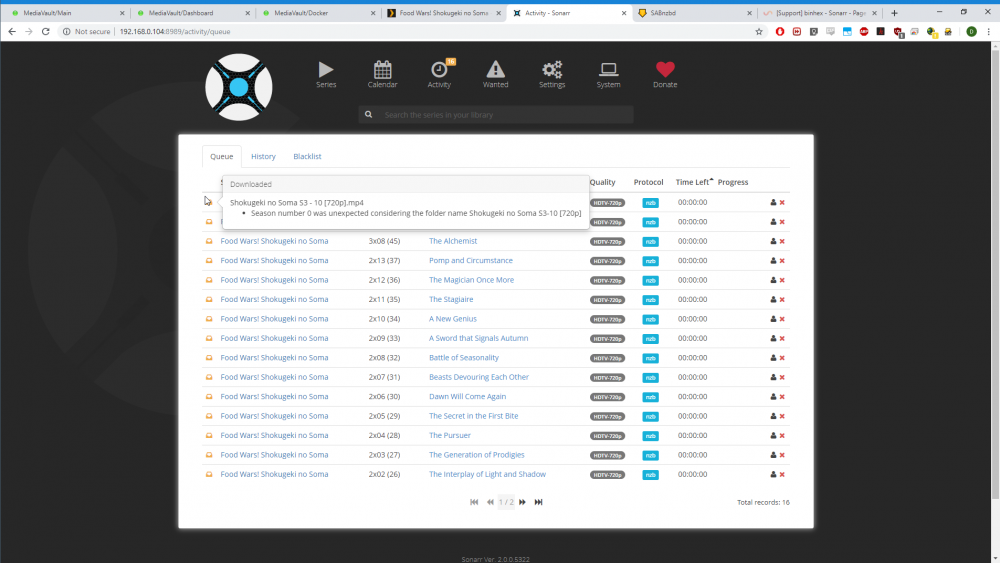Viewport: 1000px width, 563px height.
Task: Manual import icon for The Magician Once More
Action: pyautogui.click(x=773, y=280)
